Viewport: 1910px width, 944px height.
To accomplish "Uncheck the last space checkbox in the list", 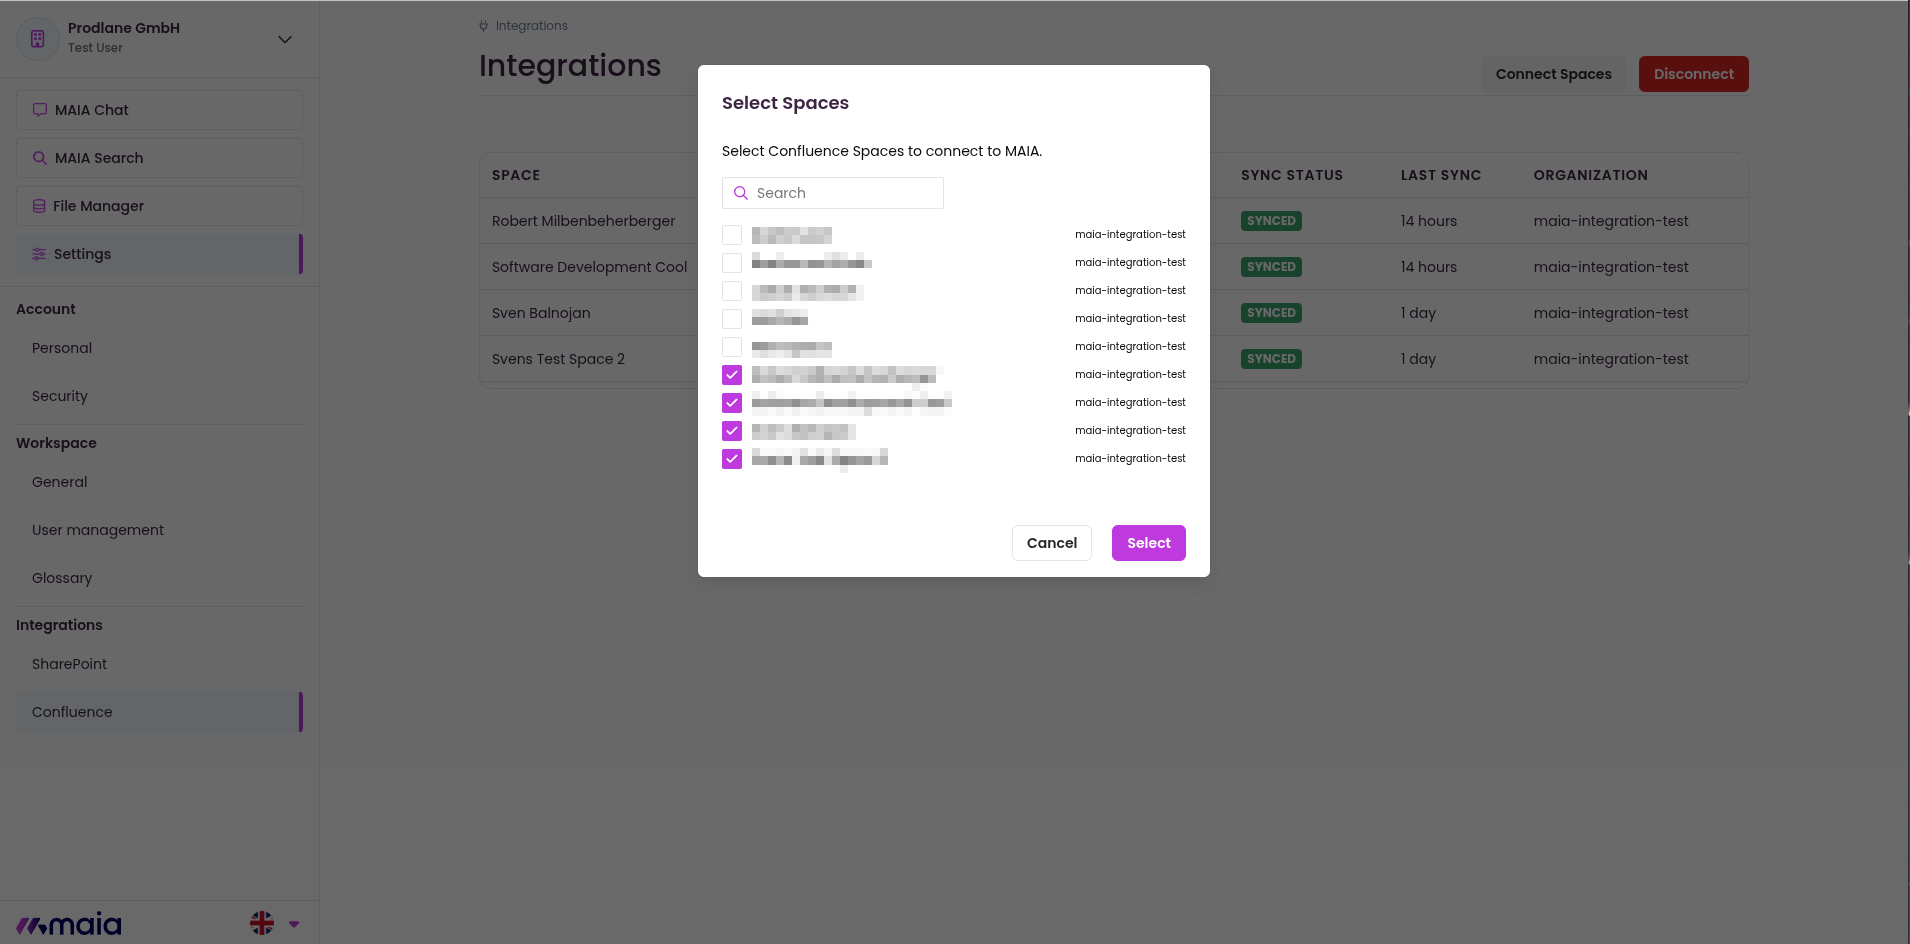I will (732, 459).
